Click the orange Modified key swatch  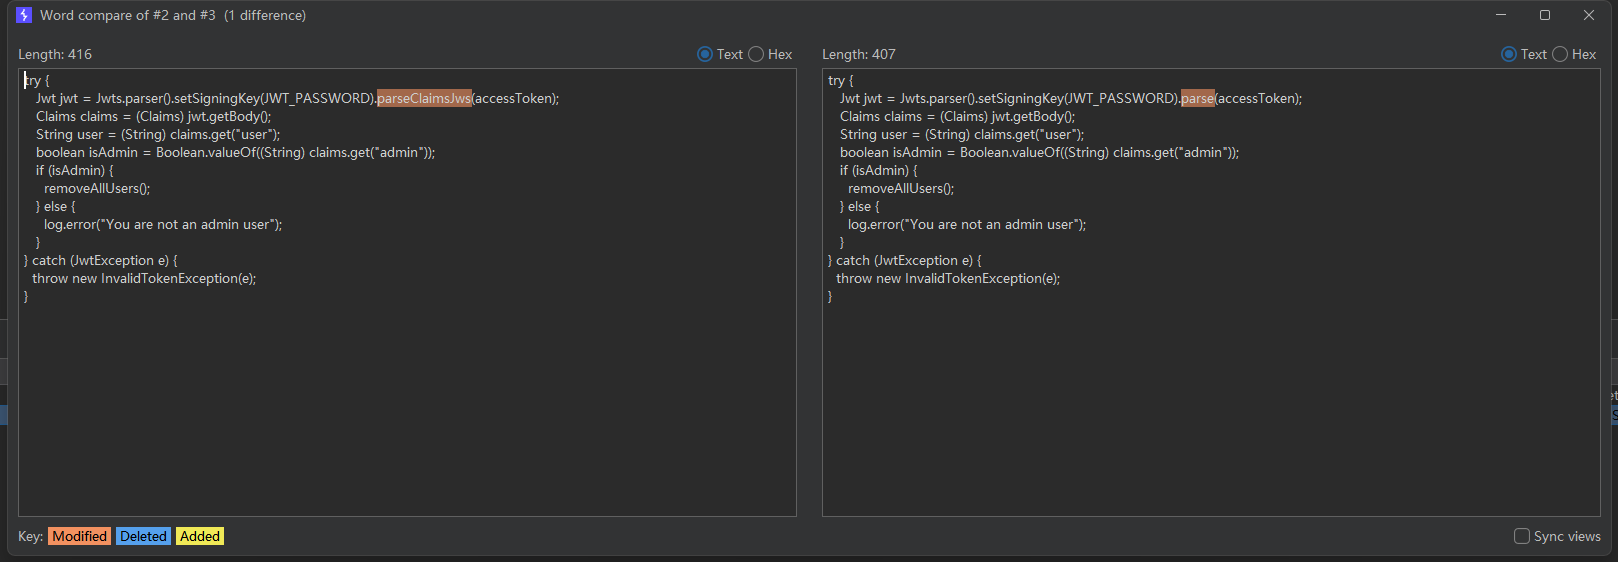click(79, 536)
